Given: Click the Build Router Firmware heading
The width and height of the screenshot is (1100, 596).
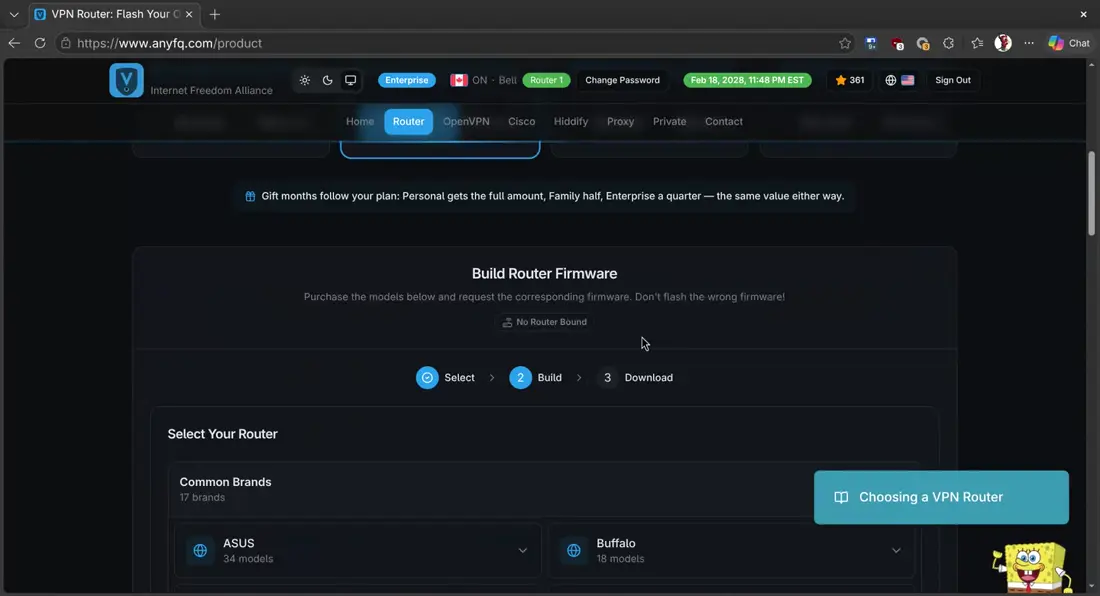Looking at the screenshot, I should [544, 273].
